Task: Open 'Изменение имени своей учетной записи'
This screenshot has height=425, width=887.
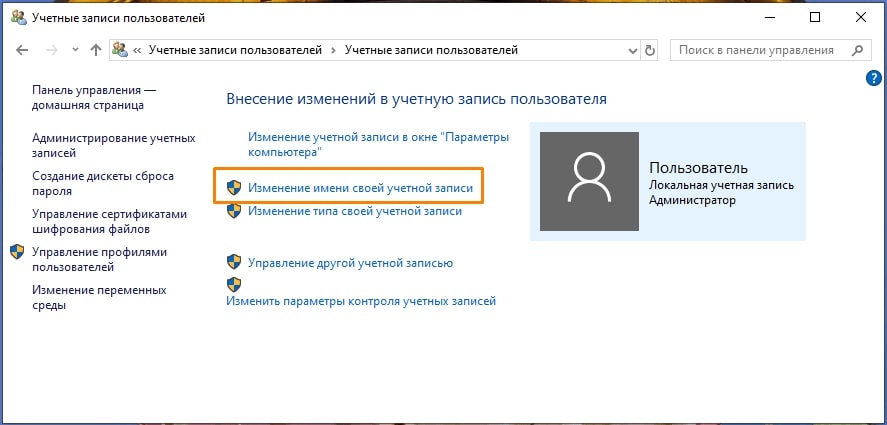Action: (x=360, y=187)
